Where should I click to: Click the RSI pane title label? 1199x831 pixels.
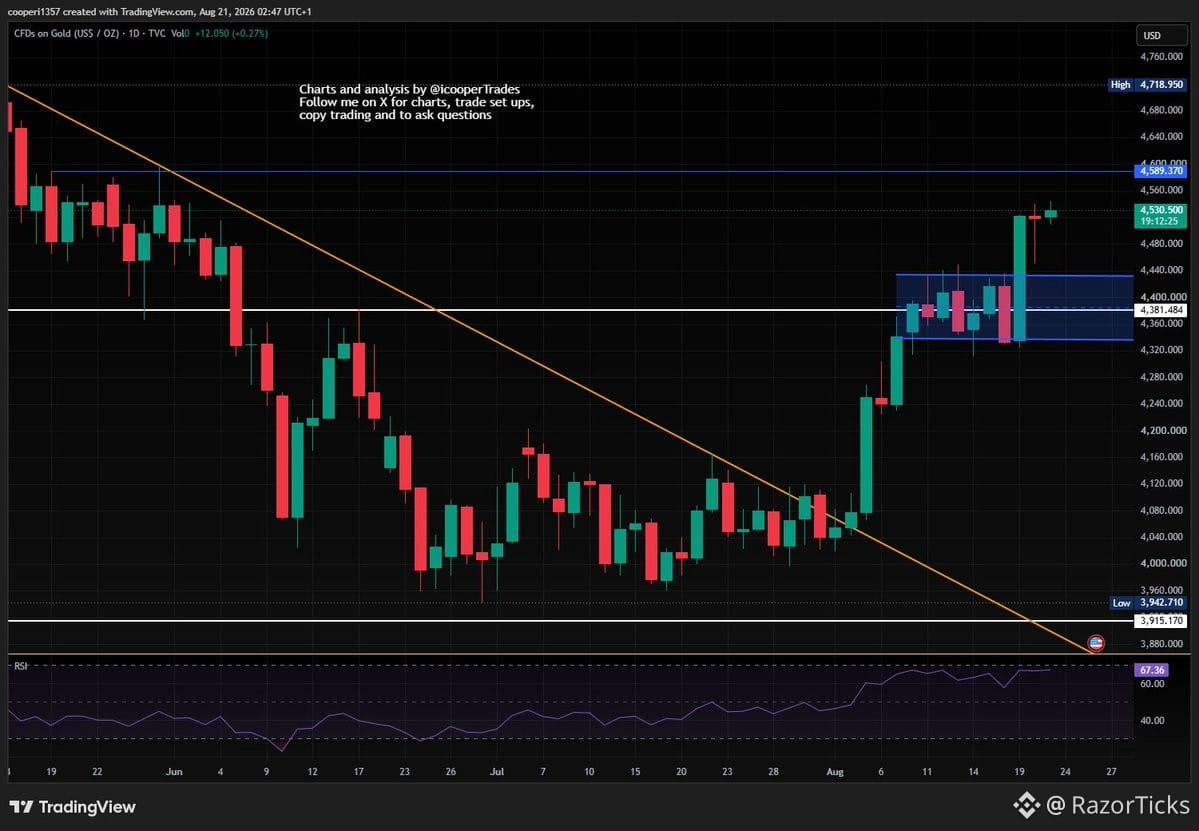point(21,667)
